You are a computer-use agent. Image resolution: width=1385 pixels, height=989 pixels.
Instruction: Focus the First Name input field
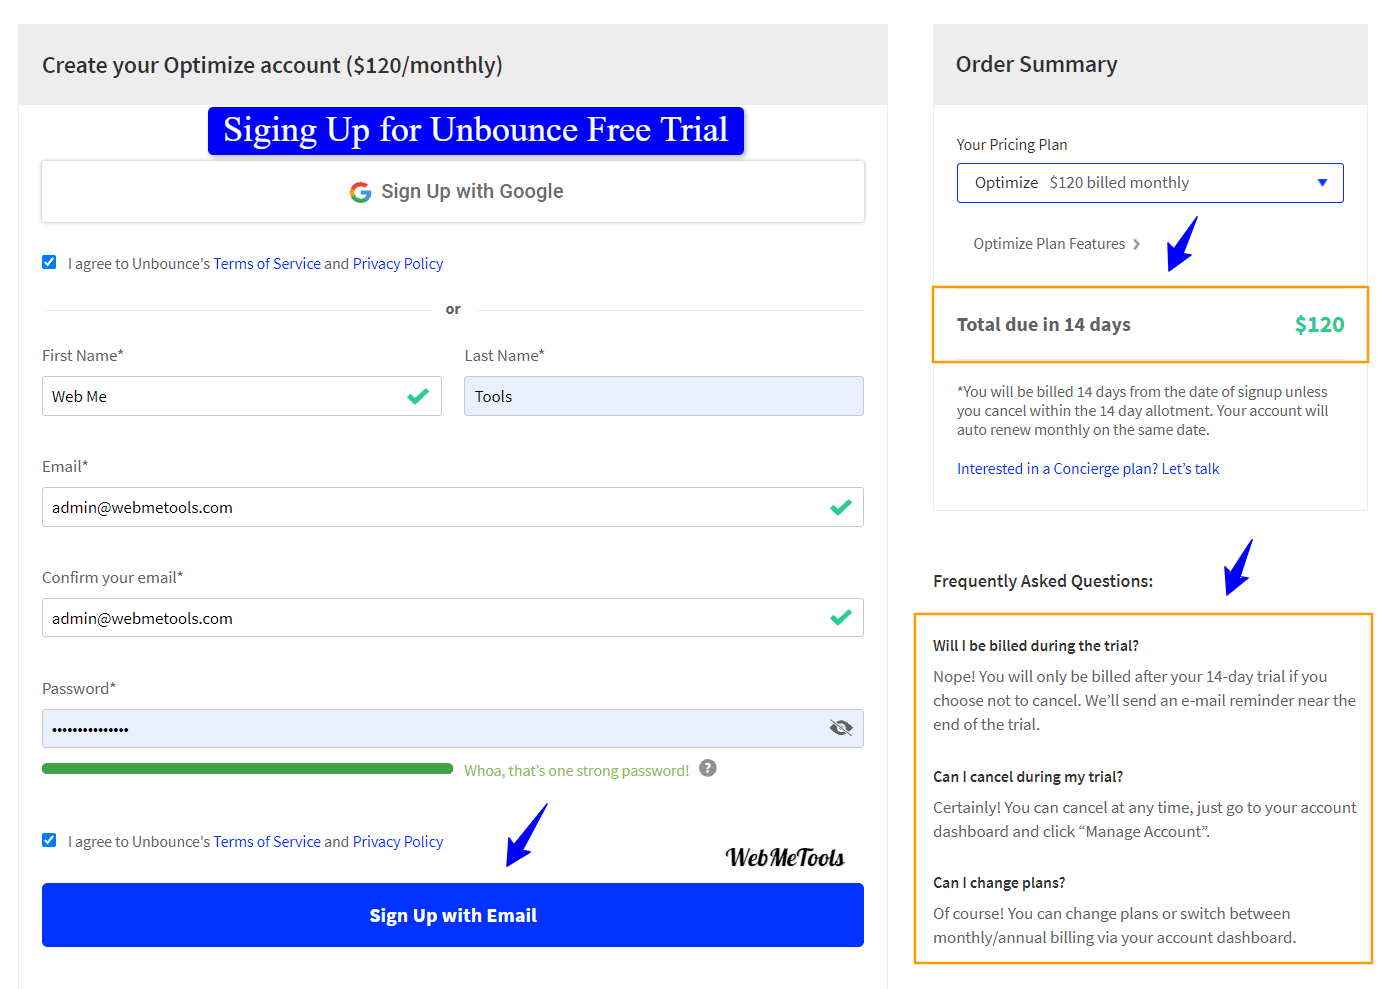pos(242,396)
